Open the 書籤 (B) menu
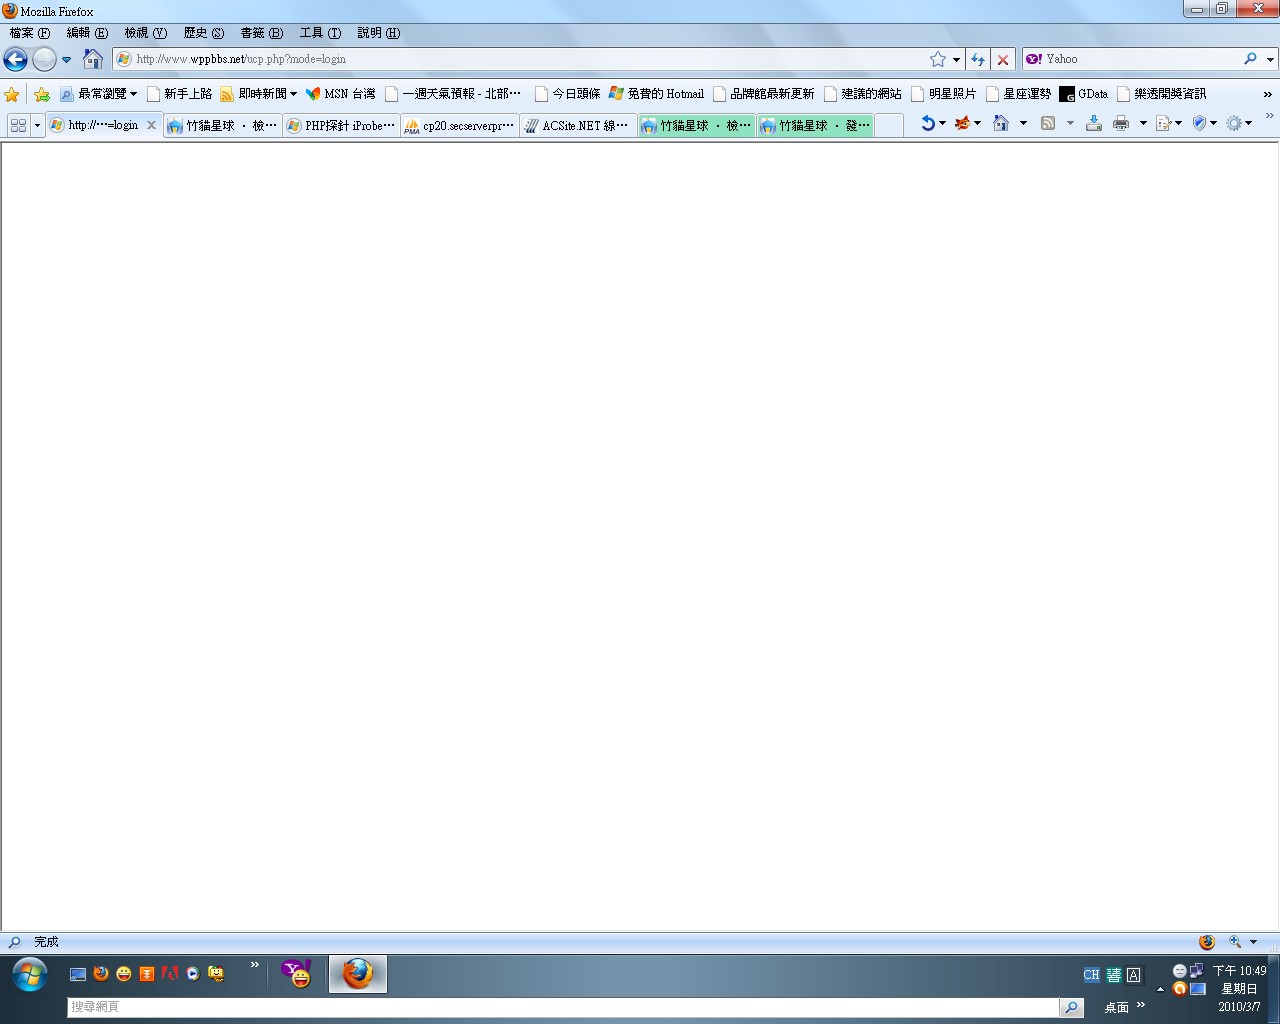Image resolution: width=1280 pixels, height=1024 pixels. (262, 33)
